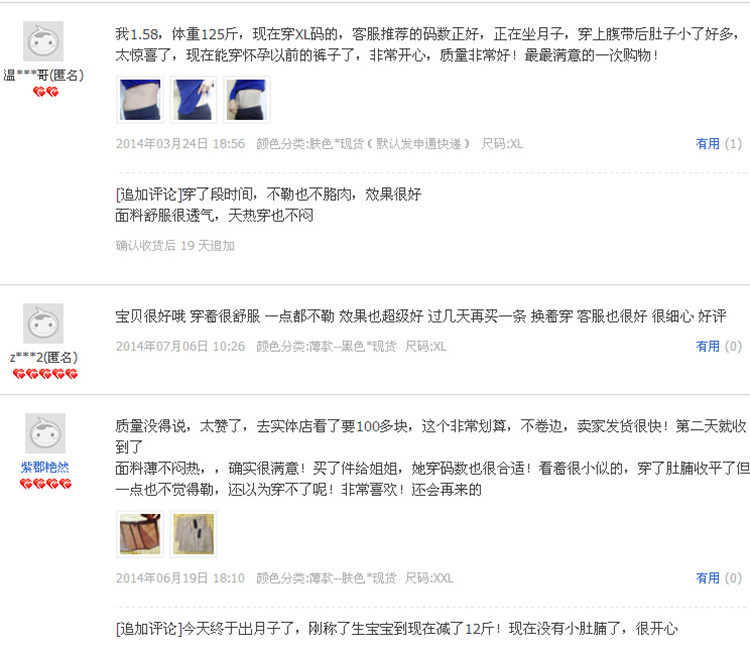Open first review photo showing bare belly

pos(140,99)
